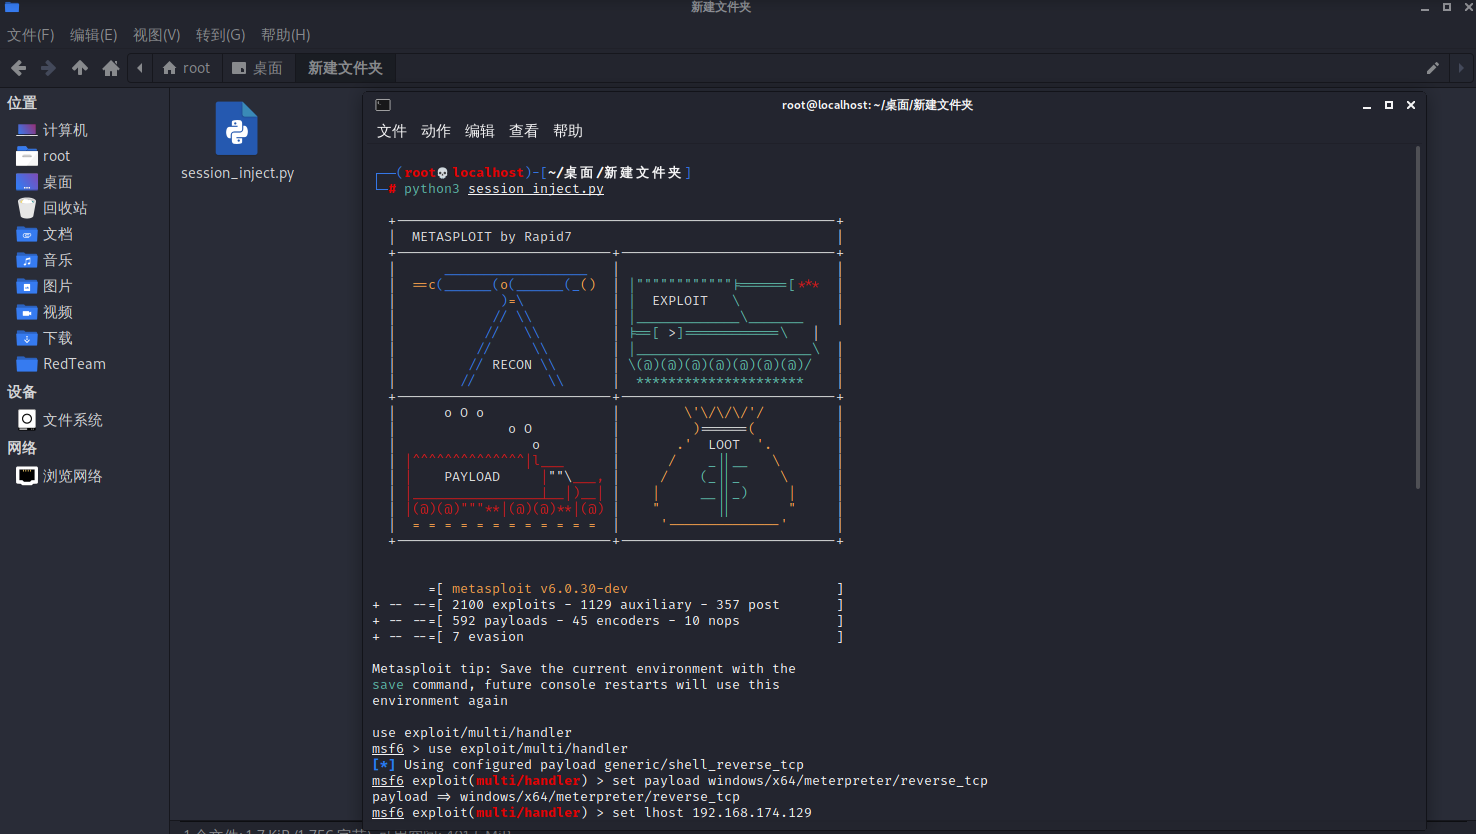Click the 'metasploit v6.0.30-dev' version text
This screenshot has width=1476, height=834.
pyautogui.click(x=540, y=589)
